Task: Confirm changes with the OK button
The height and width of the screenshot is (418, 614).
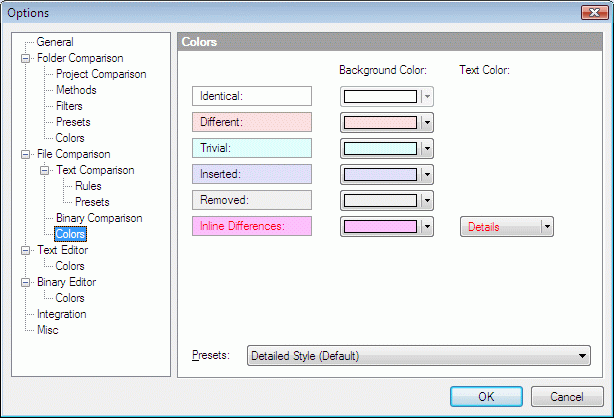Action: [486, 396]
